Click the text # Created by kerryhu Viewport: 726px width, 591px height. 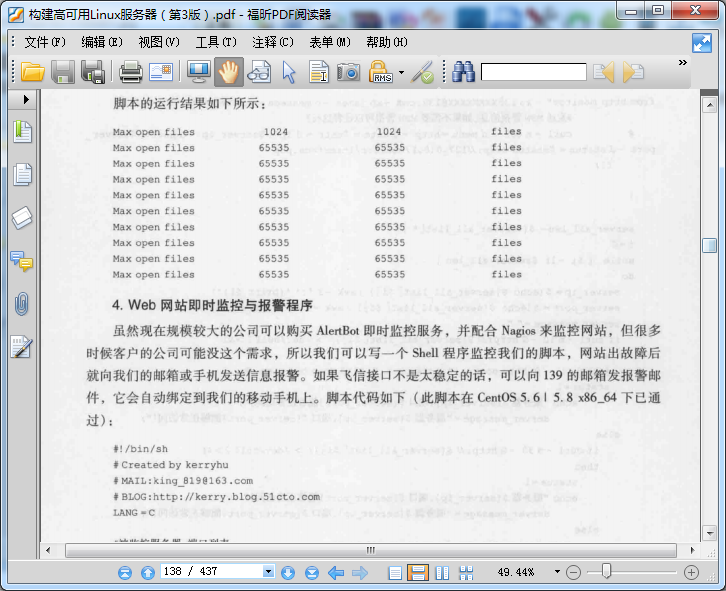(x=171, y=465)
